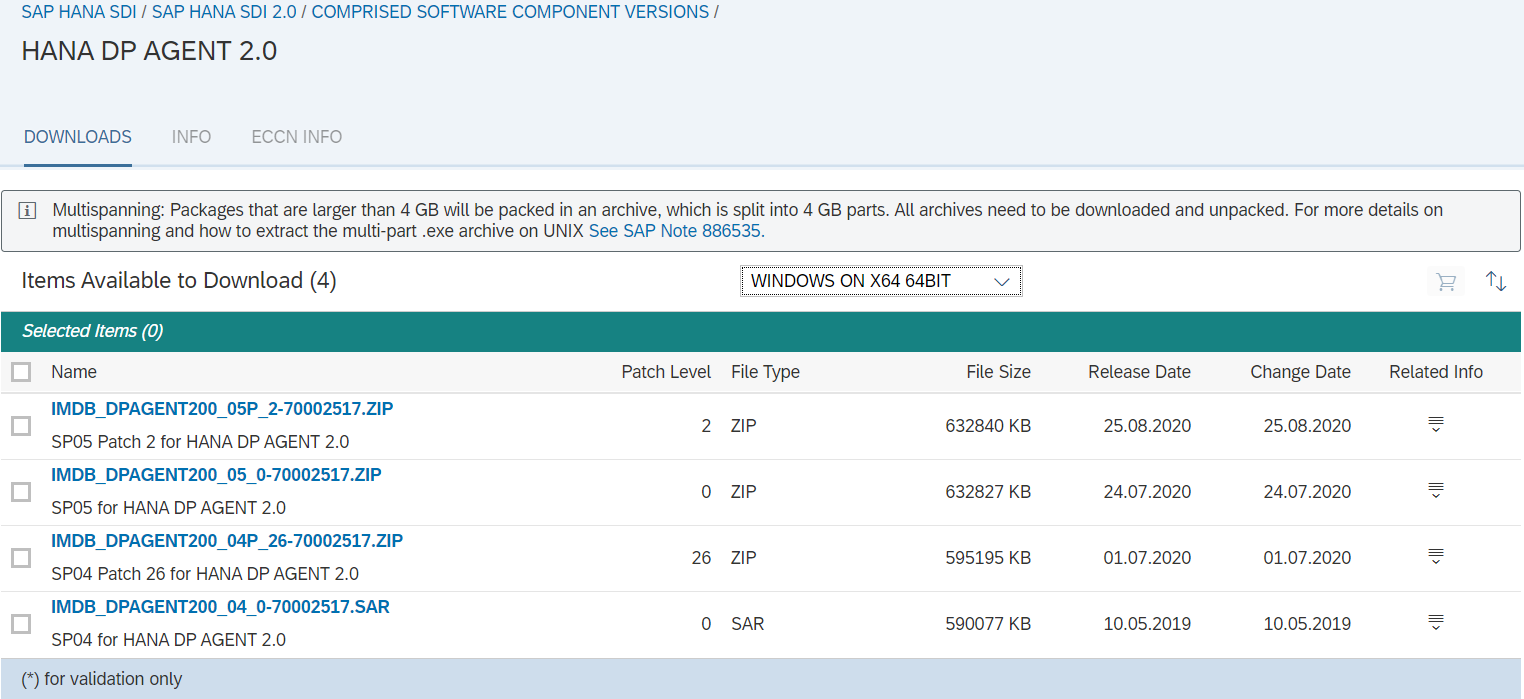Open related info for SP04 Patch 26 row
The image size is (1524, 699).
click(1436, 557)
